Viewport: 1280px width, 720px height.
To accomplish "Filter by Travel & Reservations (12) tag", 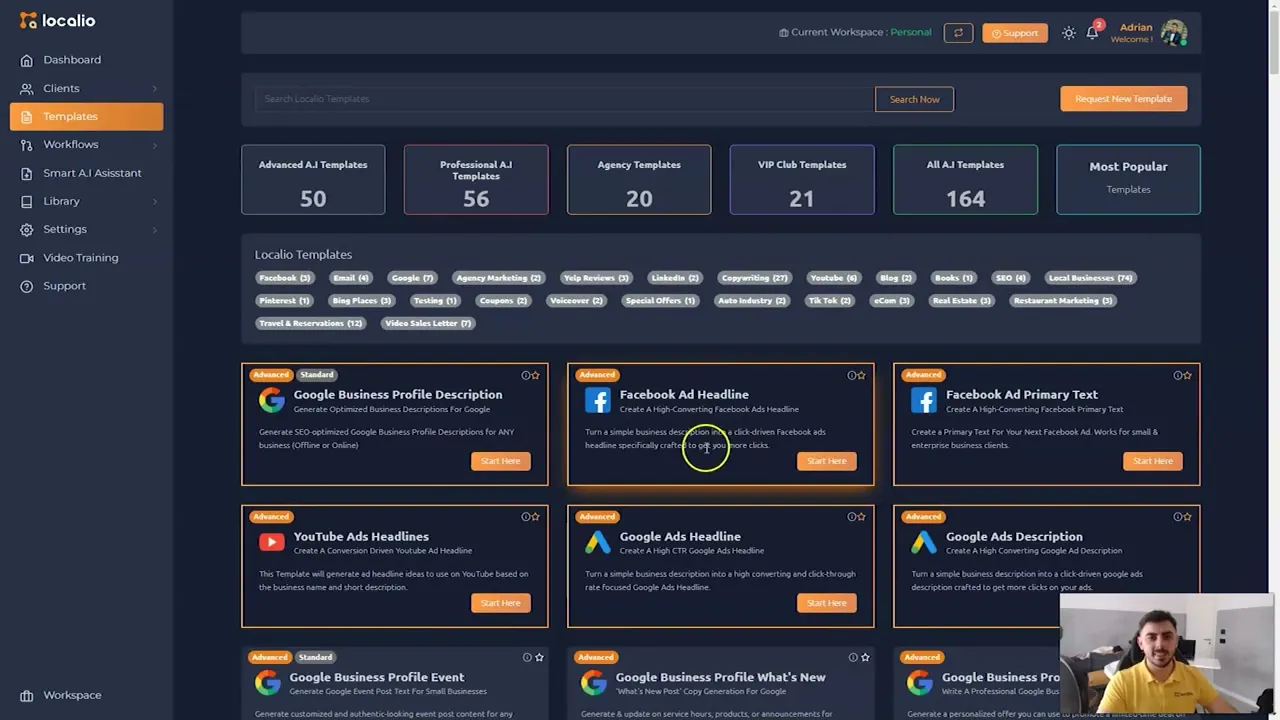I will click(311, 323).
